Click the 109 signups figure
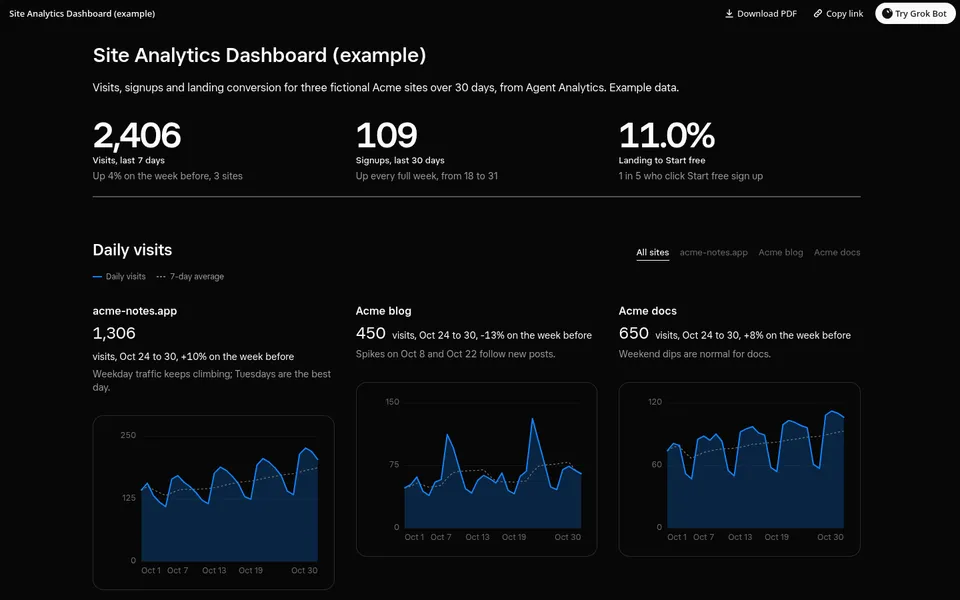The height and width of the screenshot is (600, 960). [387, 135]
